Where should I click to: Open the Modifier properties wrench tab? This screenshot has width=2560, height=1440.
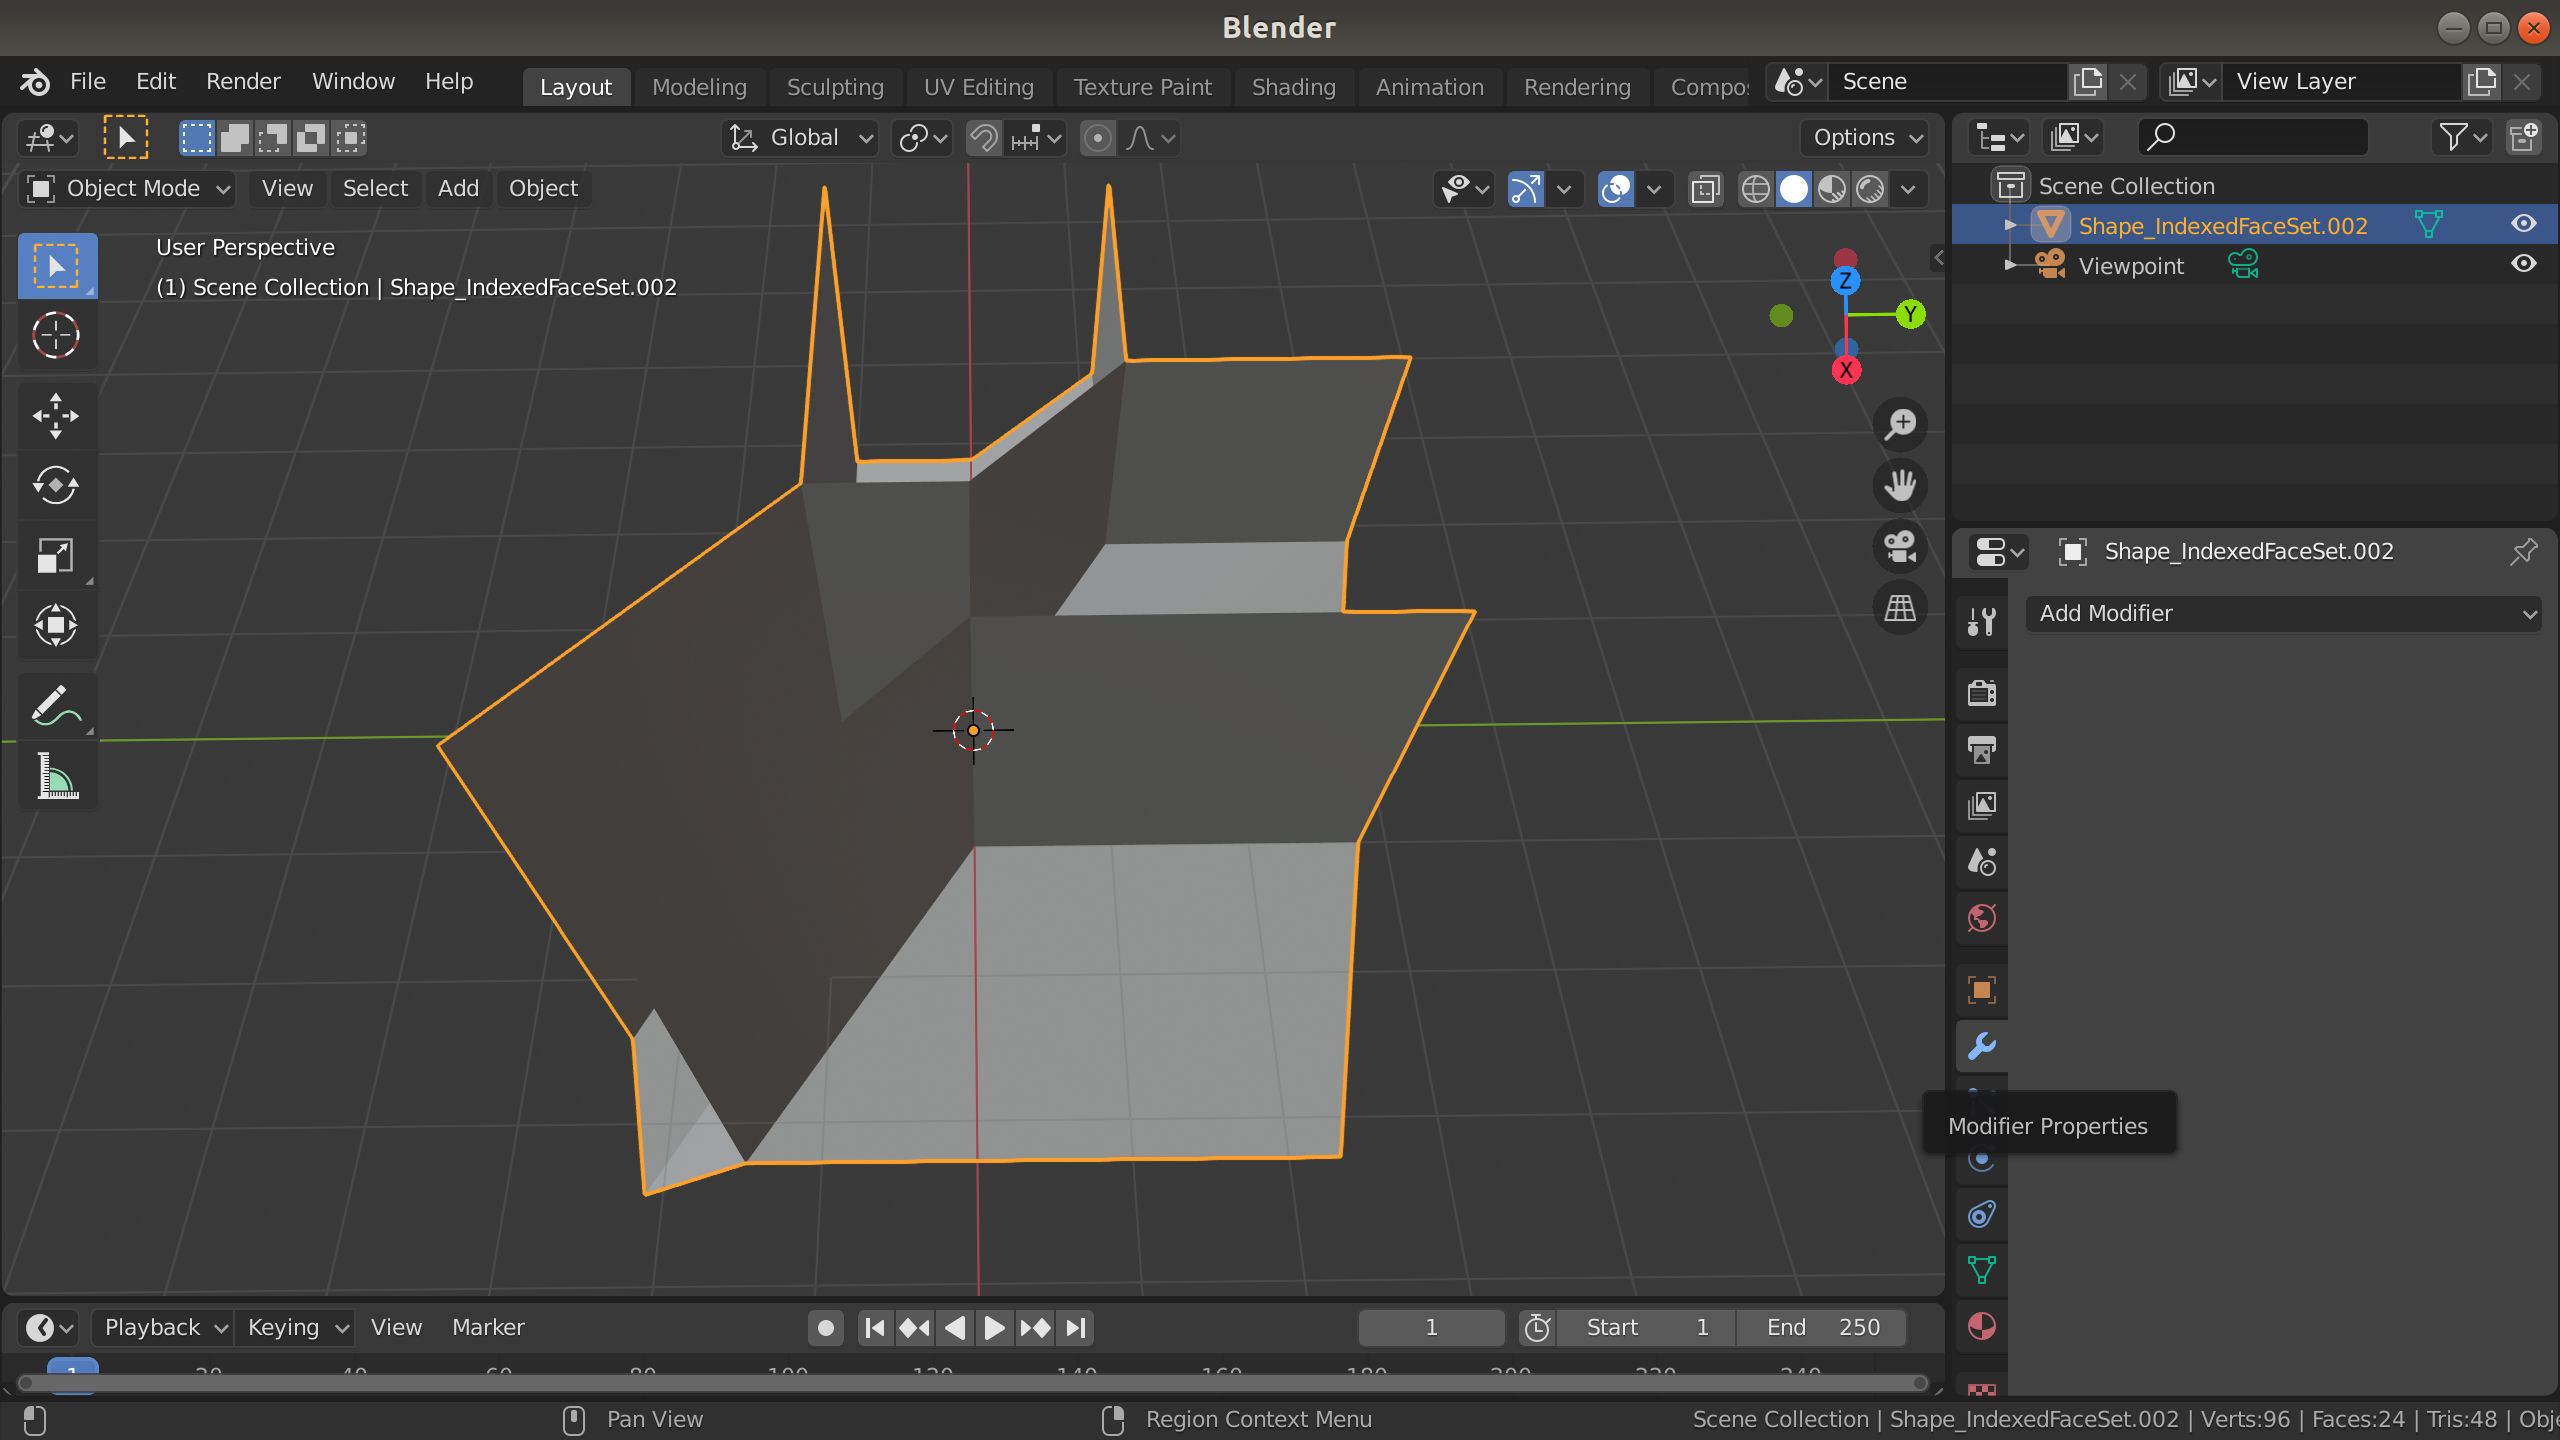pos(1981,1046)
